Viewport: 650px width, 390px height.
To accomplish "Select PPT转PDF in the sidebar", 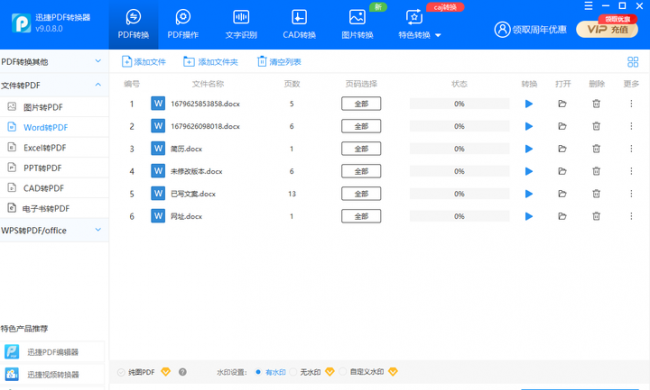I will [x=54, y=168].
